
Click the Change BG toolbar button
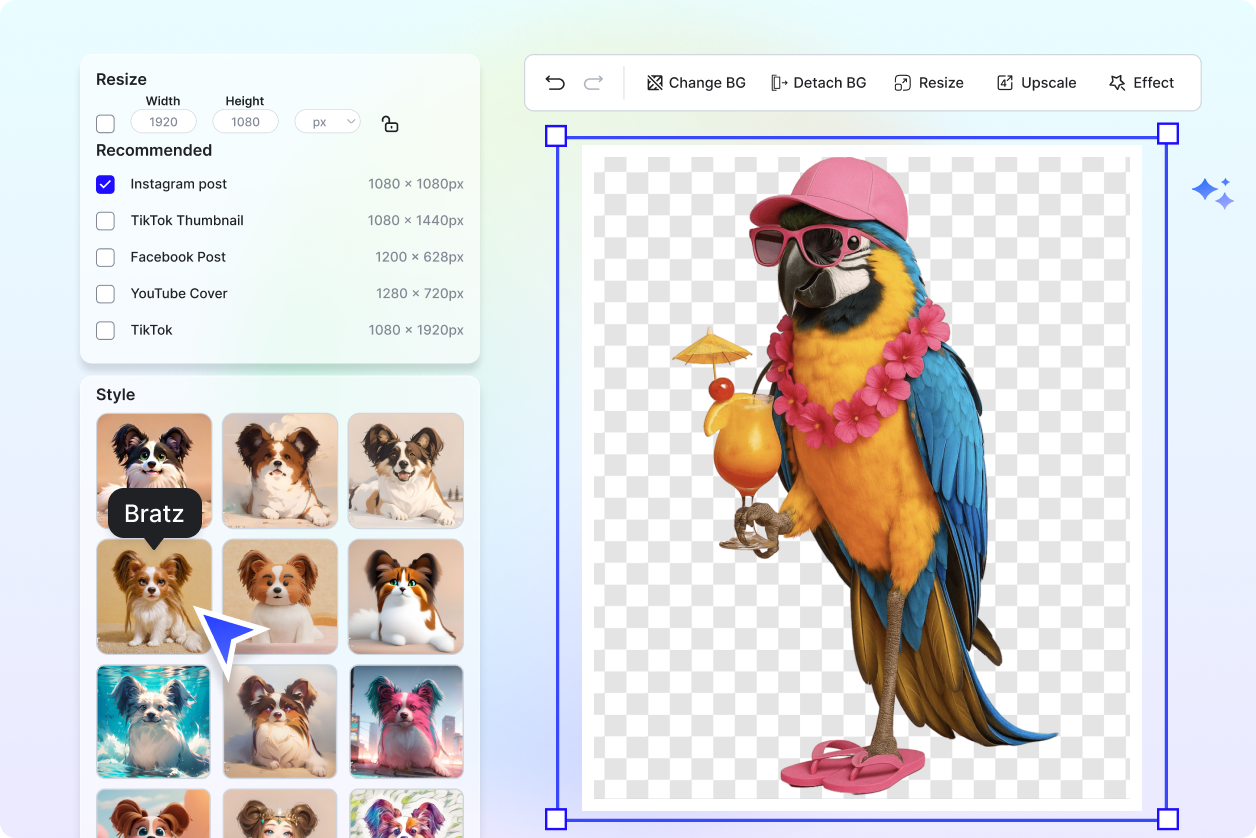coord(696,83)
